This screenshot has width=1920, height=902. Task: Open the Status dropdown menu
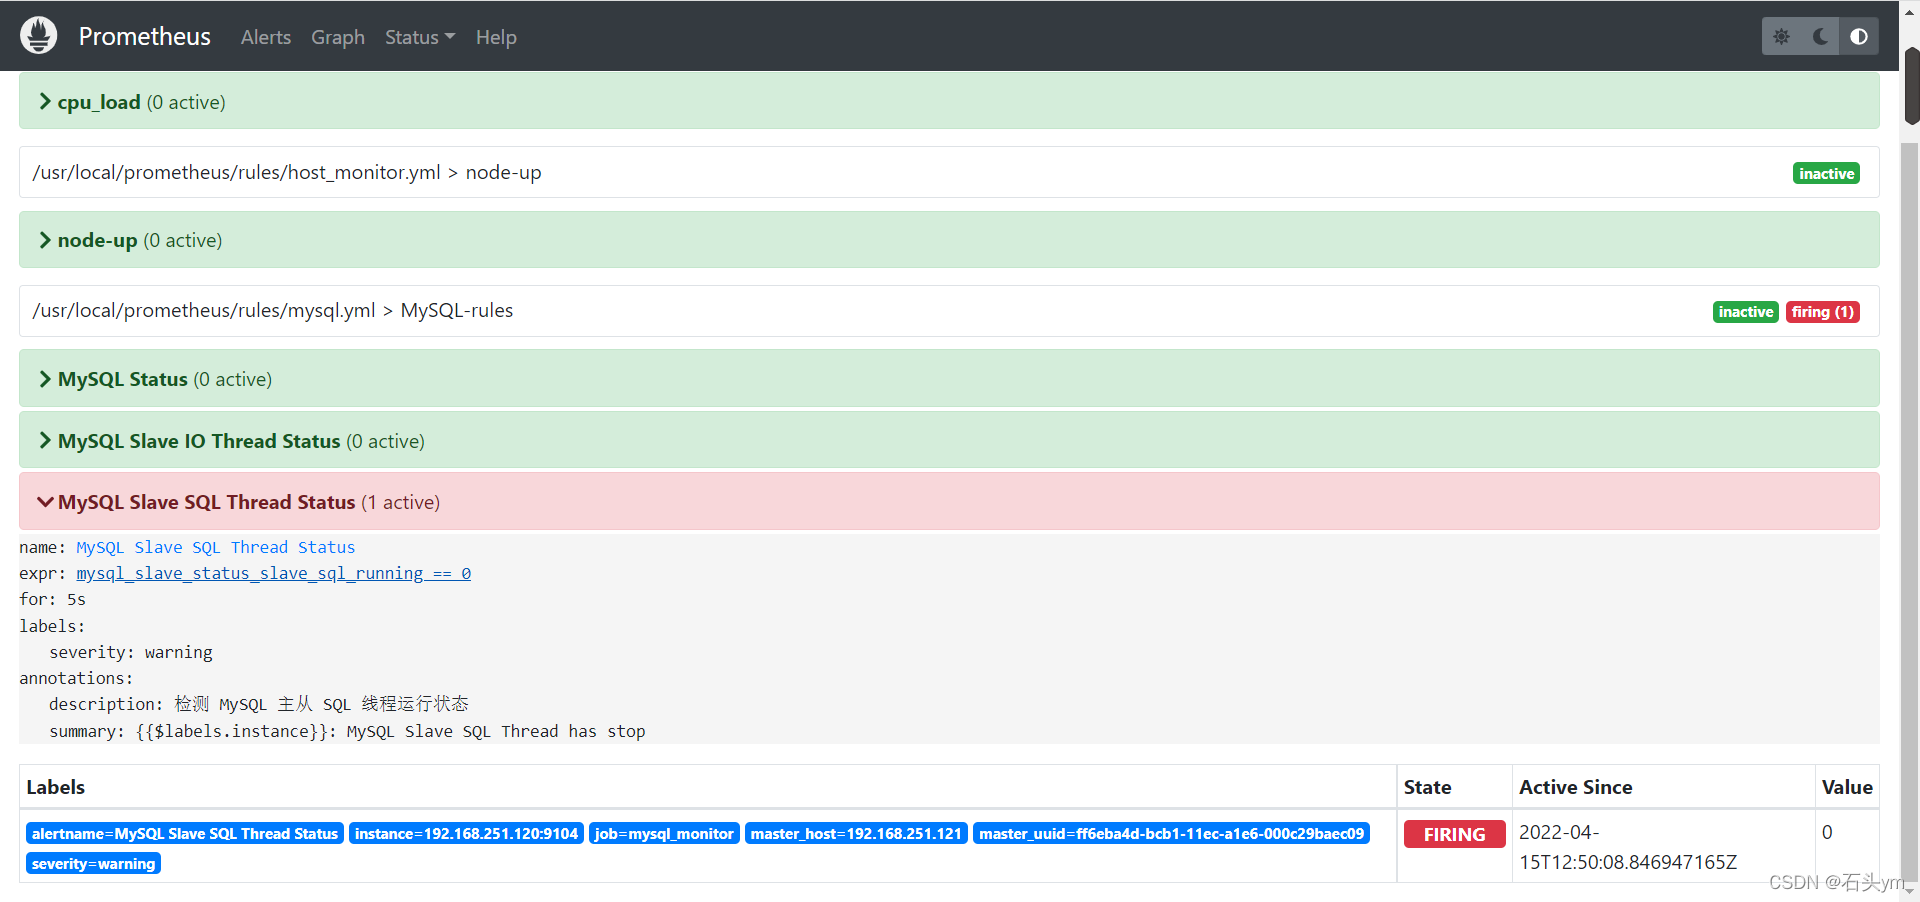(x=420, y=37)
